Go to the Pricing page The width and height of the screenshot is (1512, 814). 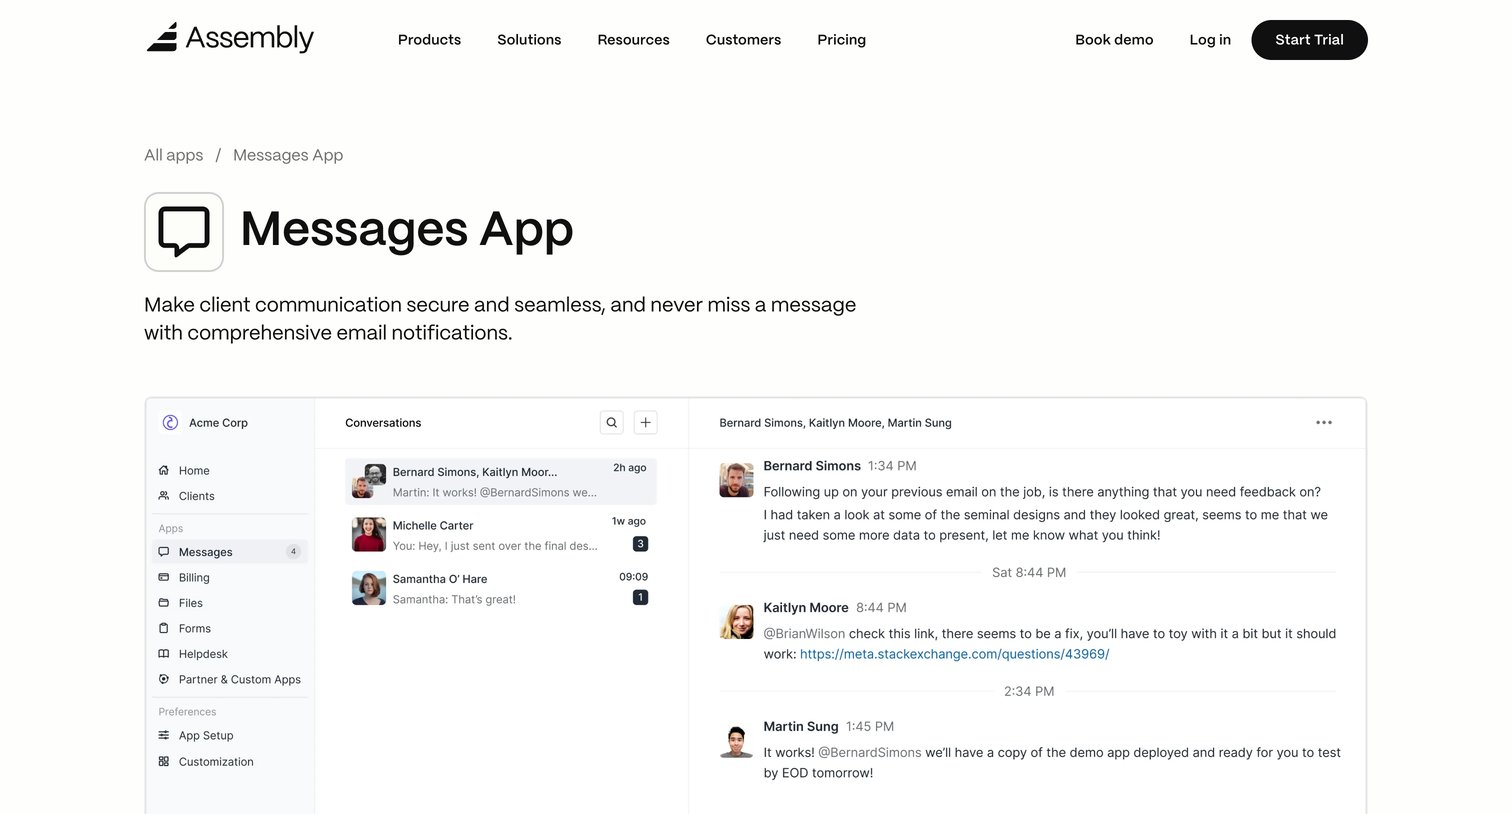[841, 40]
